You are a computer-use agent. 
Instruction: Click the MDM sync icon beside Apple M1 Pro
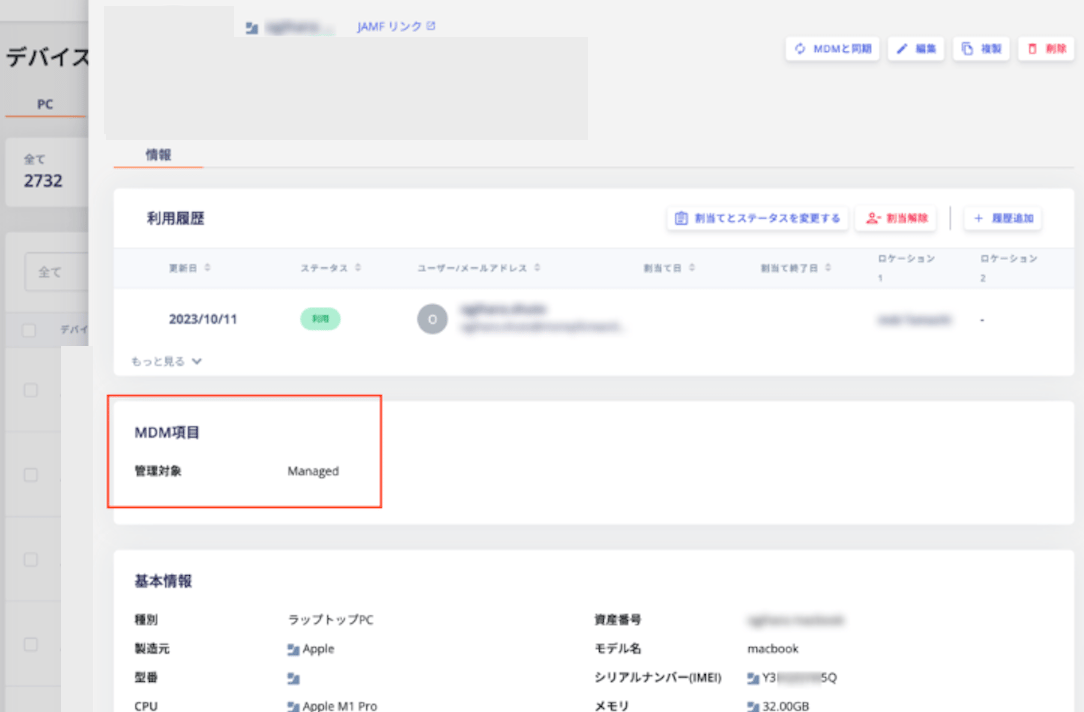click(293, 706)
